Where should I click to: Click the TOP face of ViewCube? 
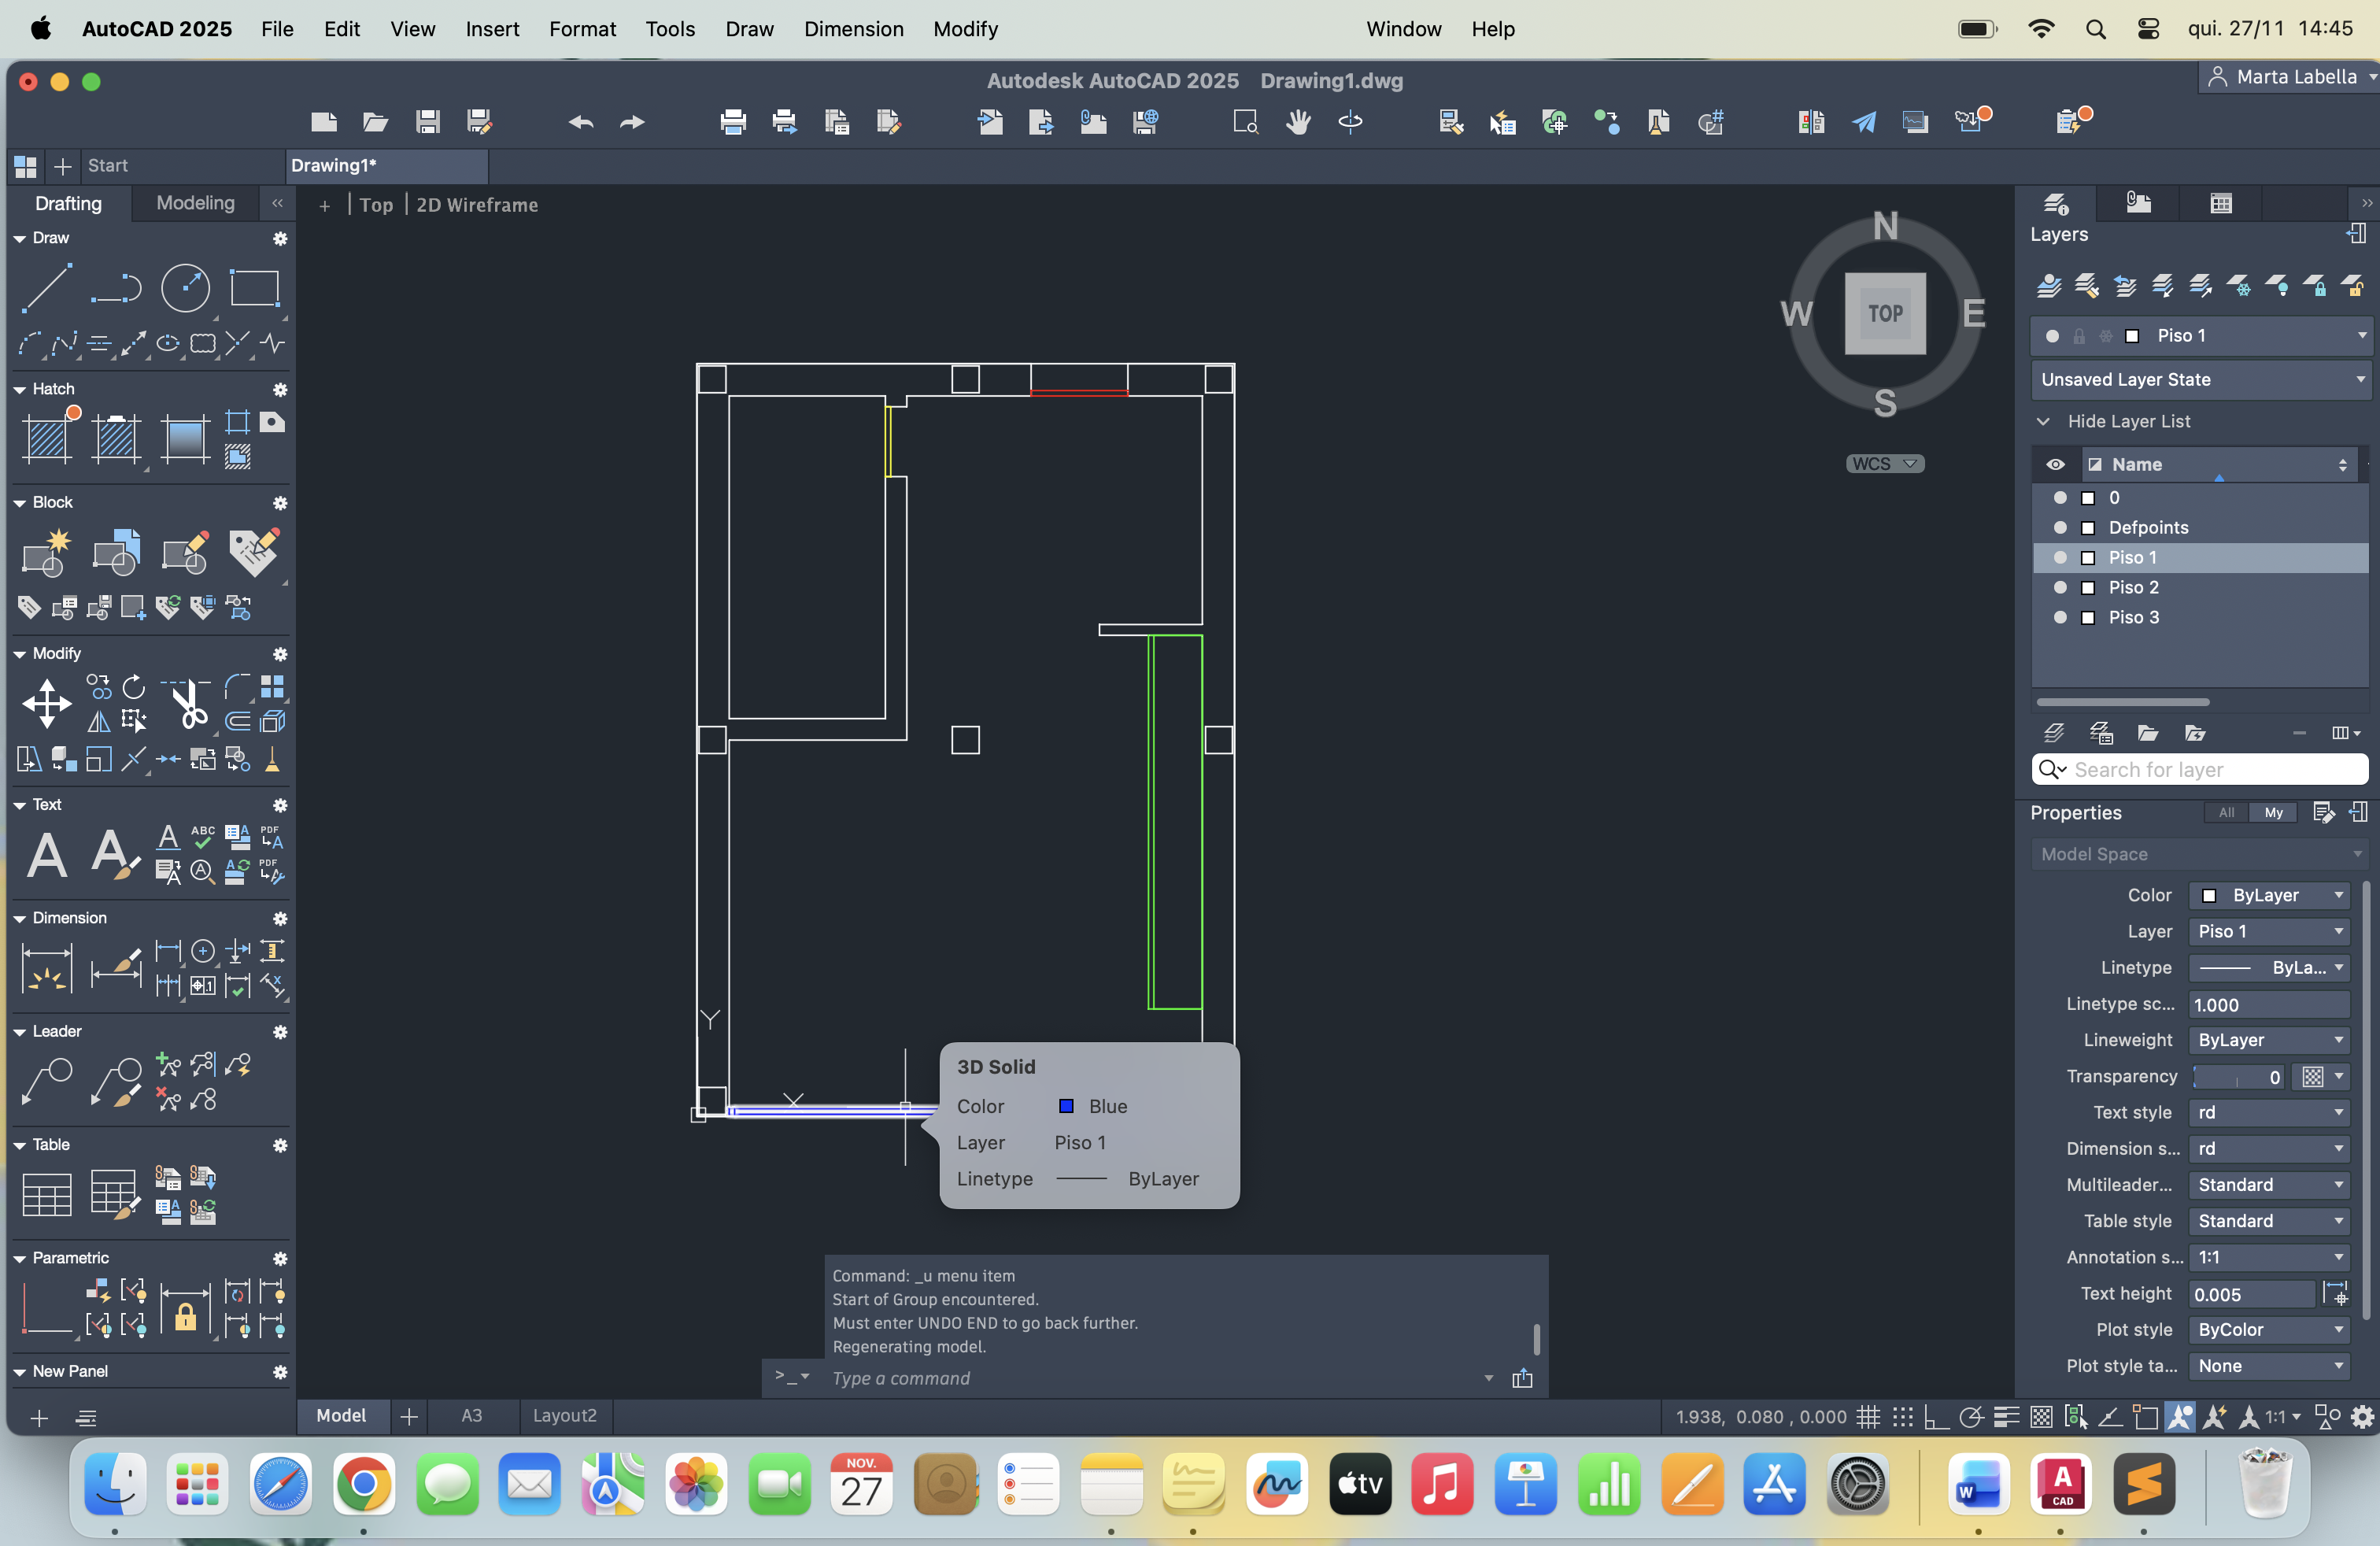1885,313
